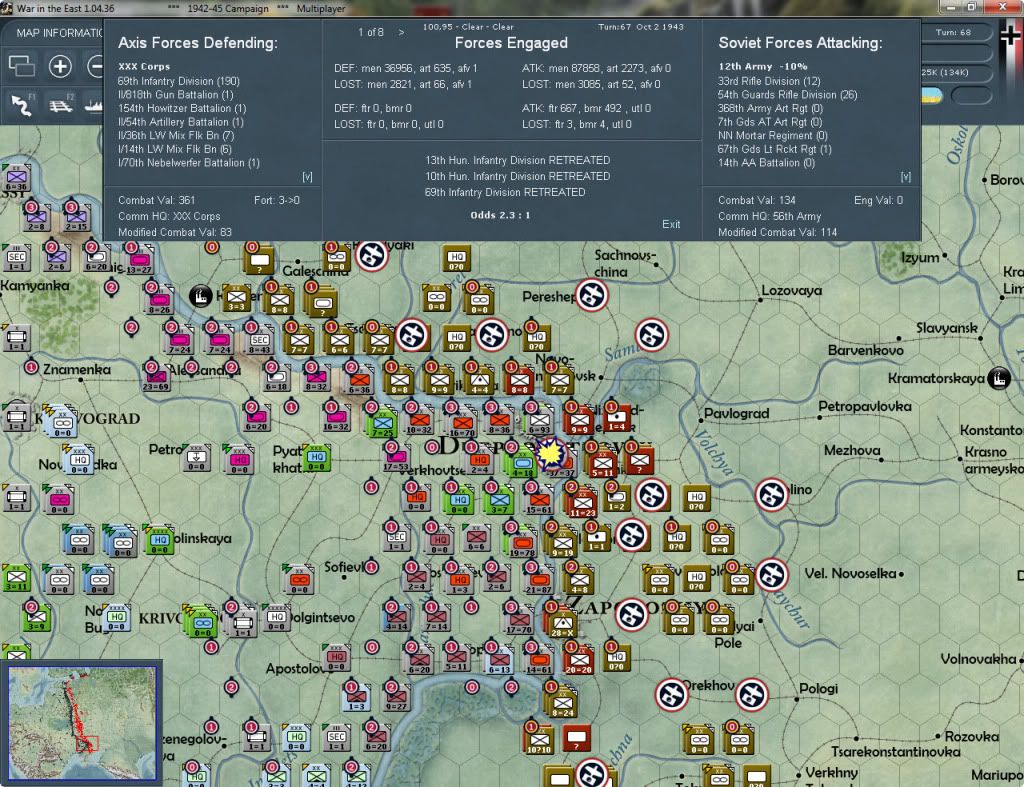Zoom out with the minus icon

point(96,66)
